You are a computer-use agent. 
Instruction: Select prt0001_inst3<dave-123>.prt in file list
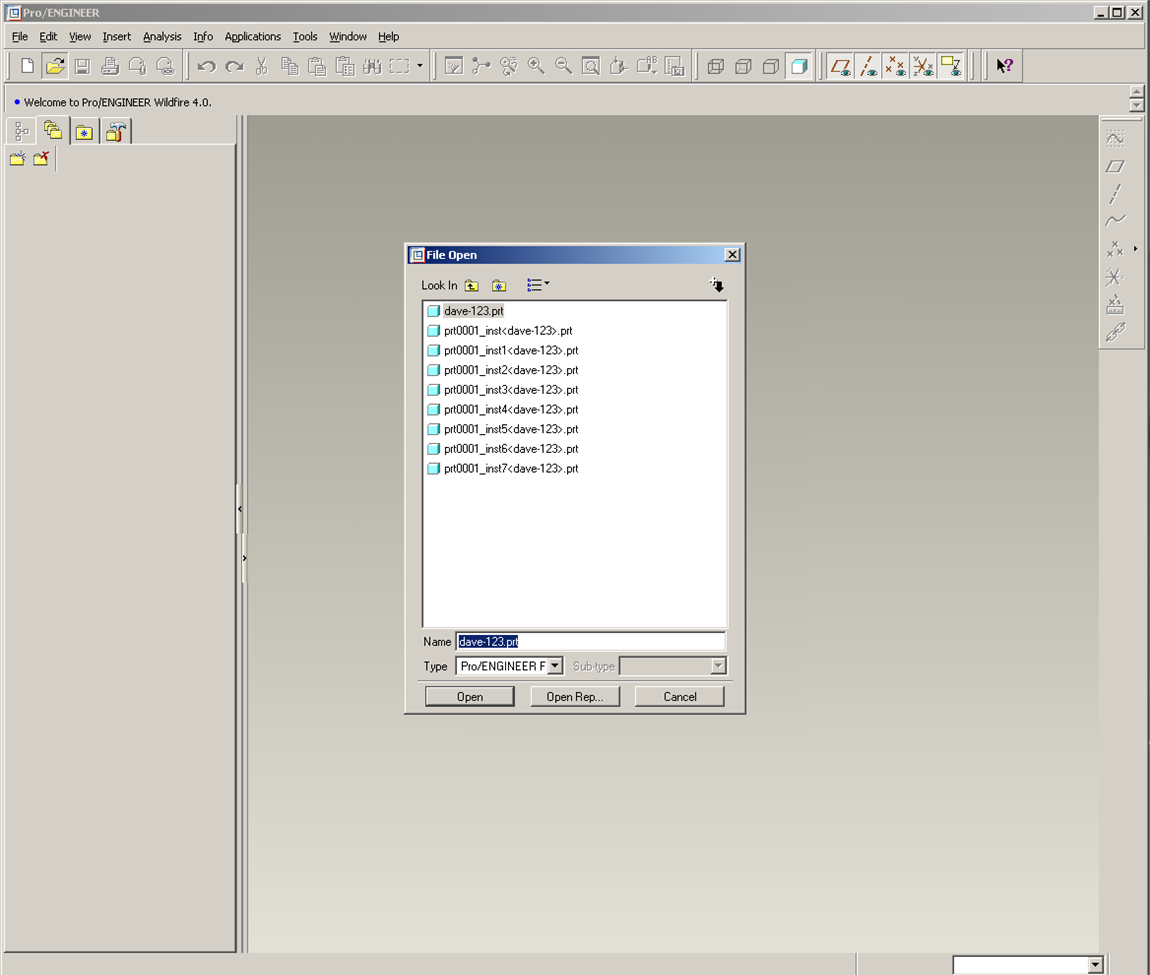[511, 390]
